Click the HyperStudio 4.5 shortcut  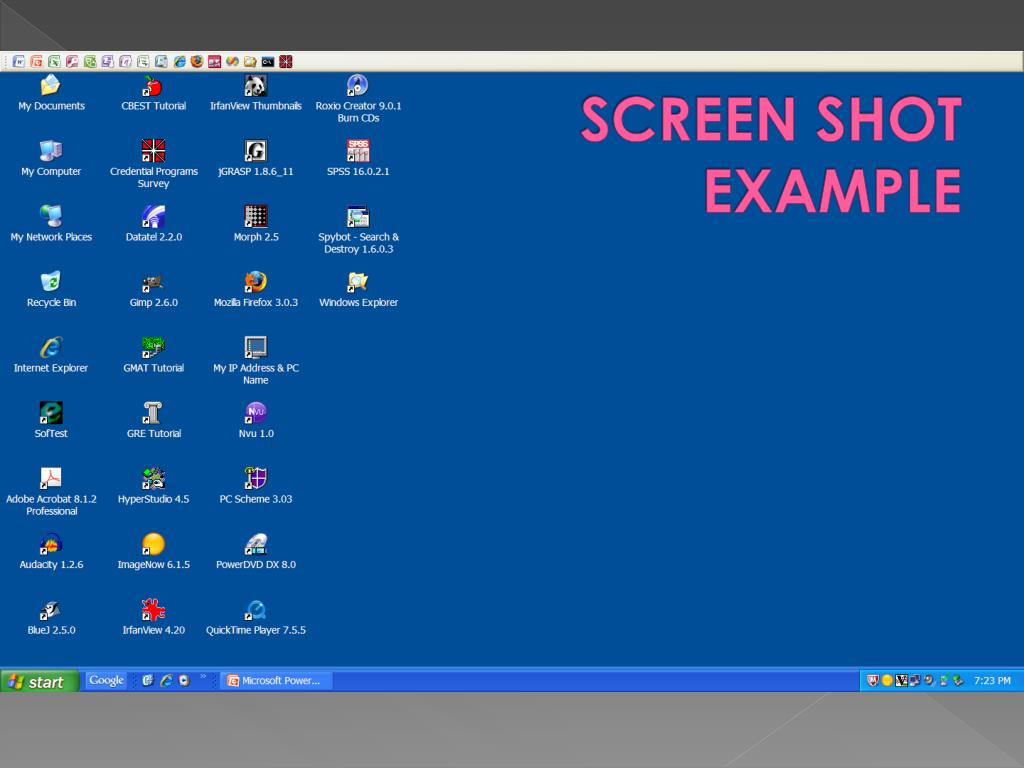click(153, 487)
